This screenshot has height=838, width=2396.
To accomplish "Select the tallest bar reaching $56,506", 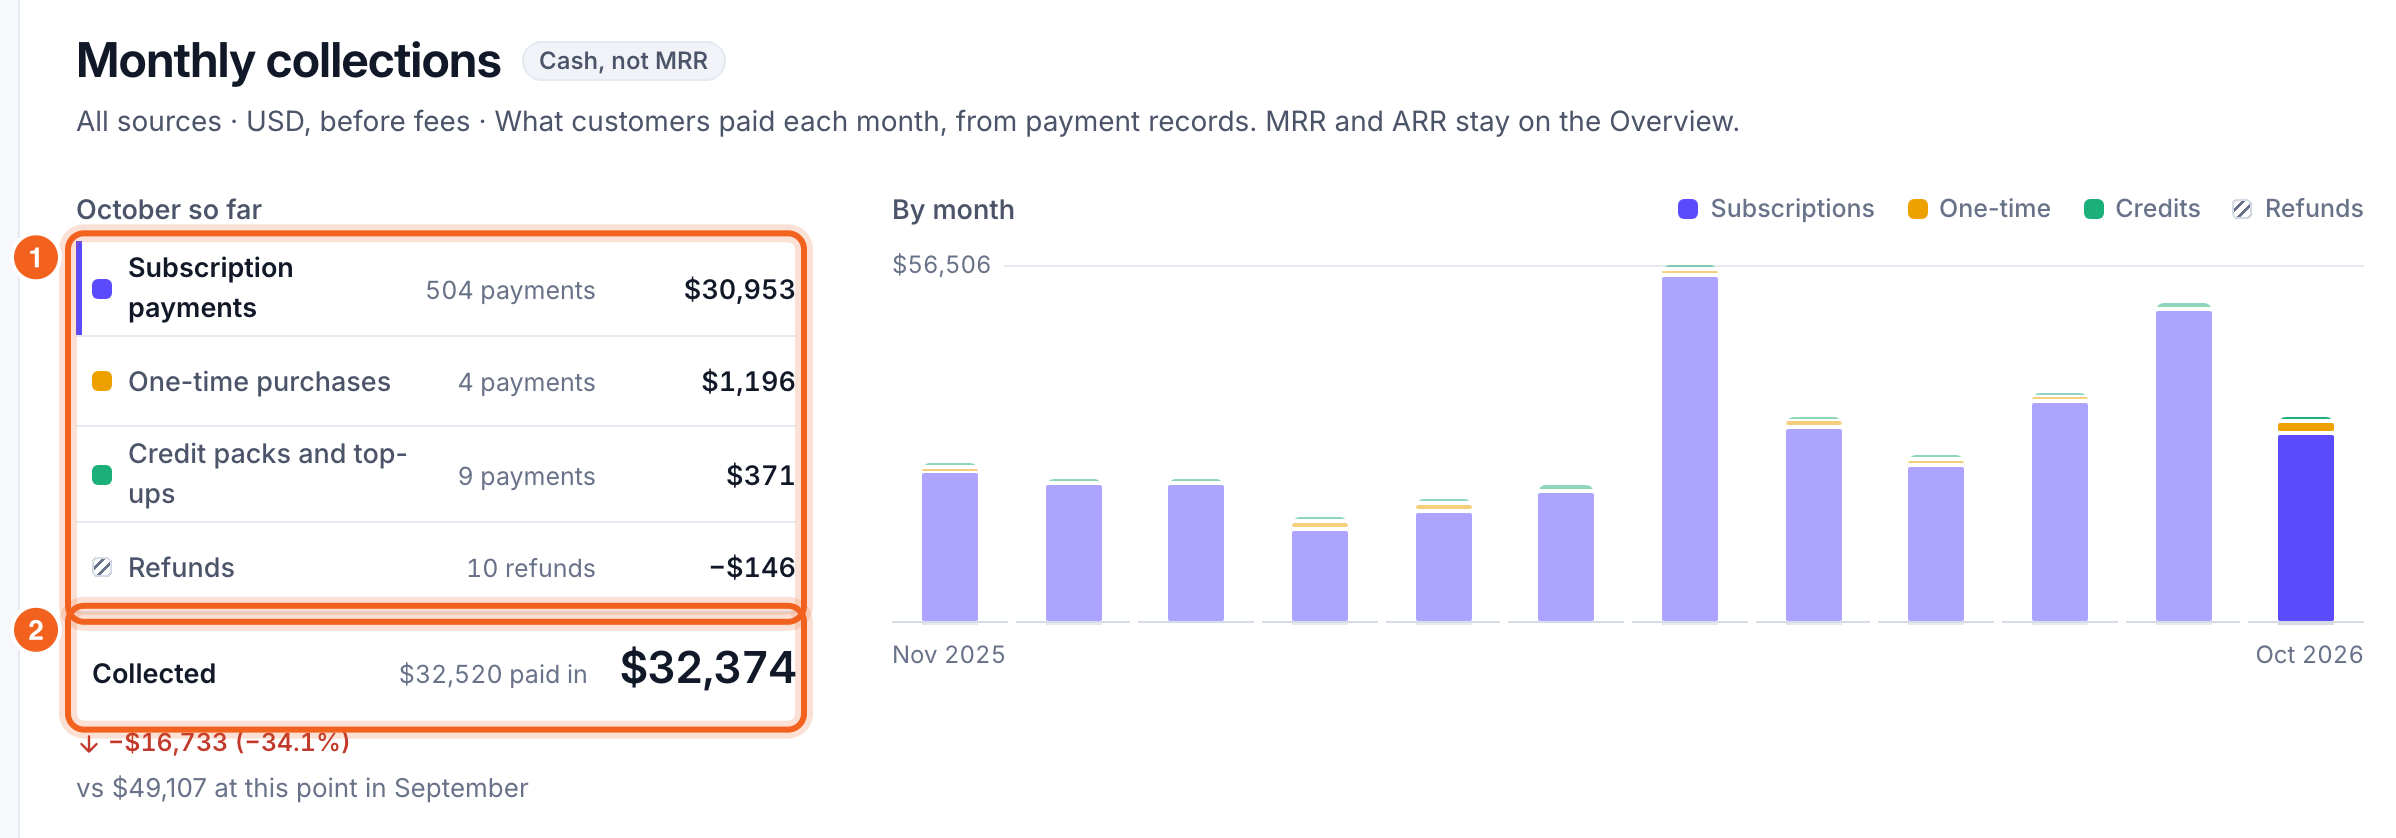I will (x=1689, y=444).
